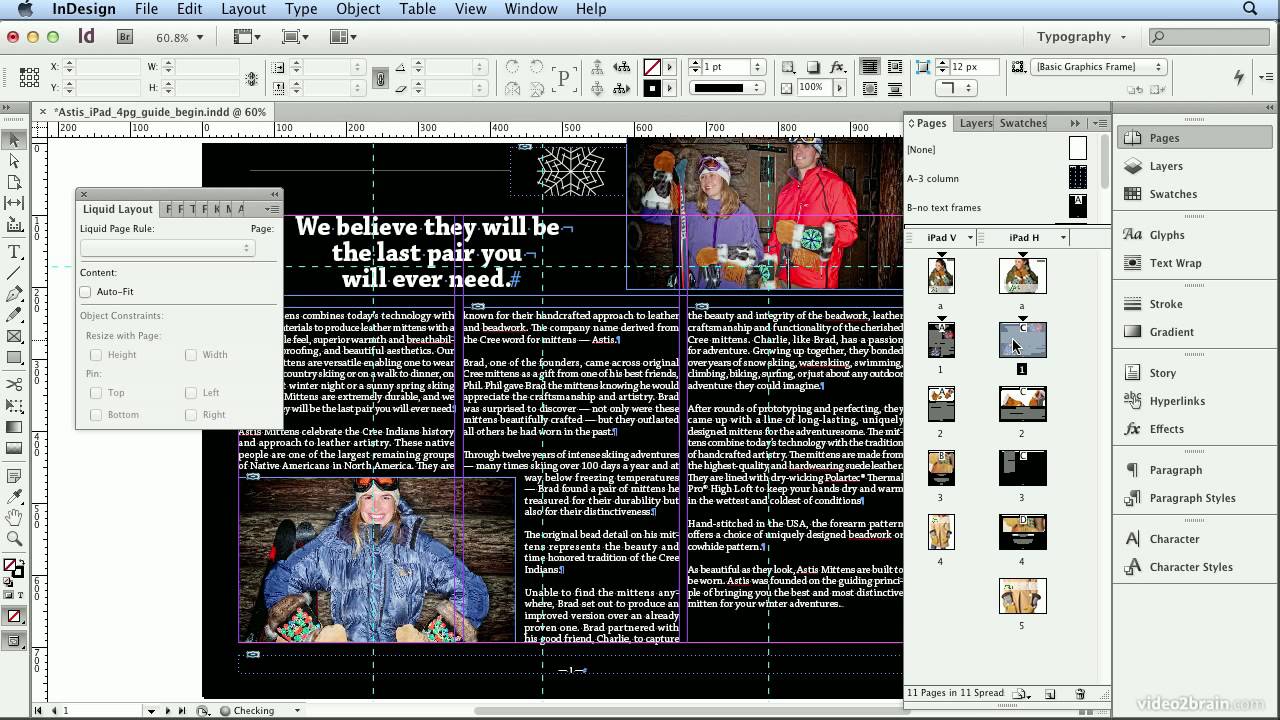Select the Type tool
Image resolution: width=1280 pixels, height=720 pixels.
coord(14,252)
